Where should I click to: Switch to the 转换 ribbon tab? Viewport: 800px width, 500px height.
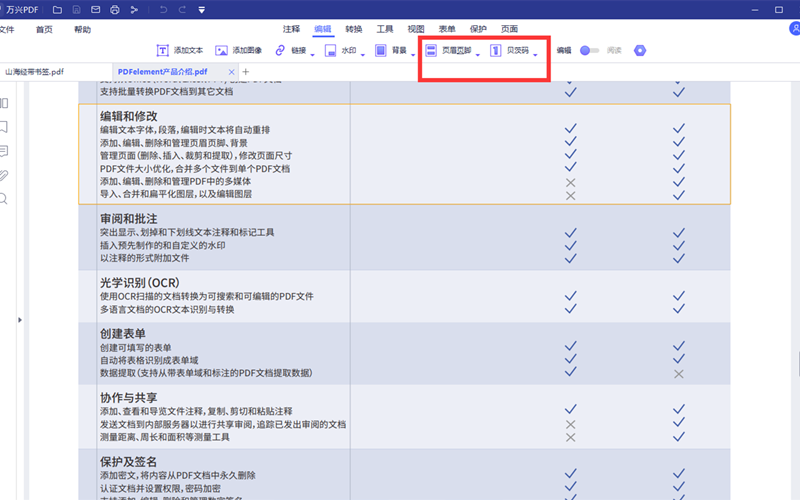[353, 29]
